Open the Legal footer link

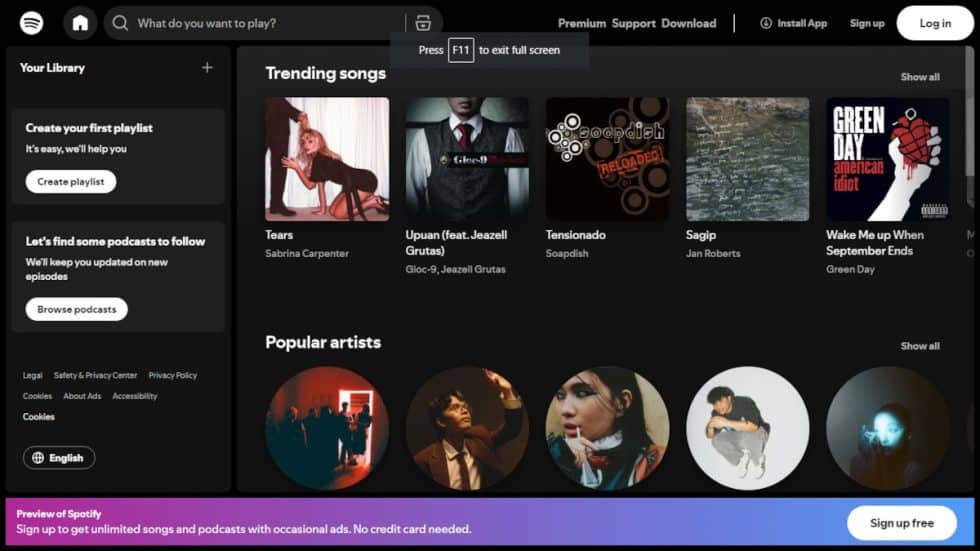pyautogui.click(x=32, y=375)
